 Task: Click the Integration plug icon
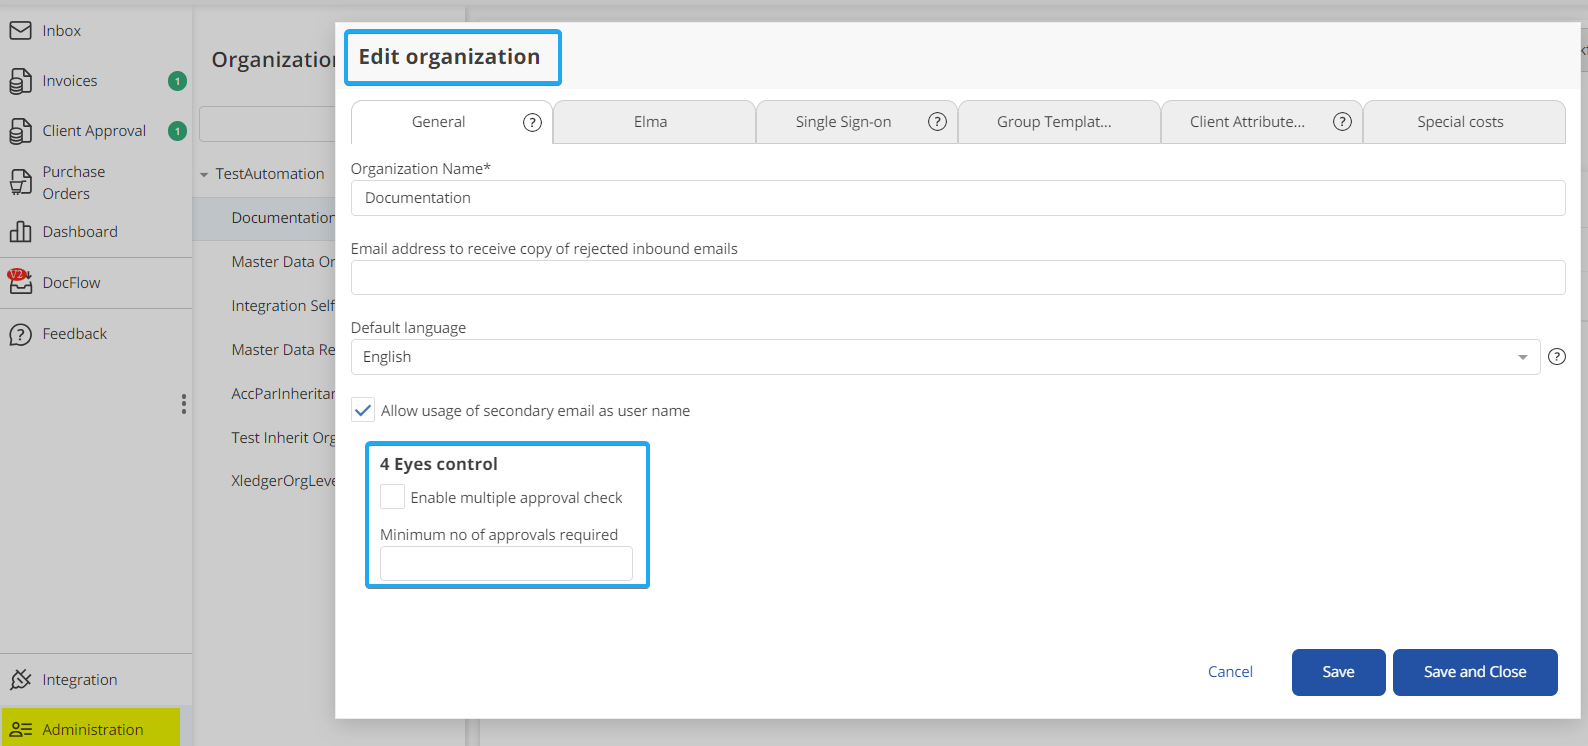[20, 680]
